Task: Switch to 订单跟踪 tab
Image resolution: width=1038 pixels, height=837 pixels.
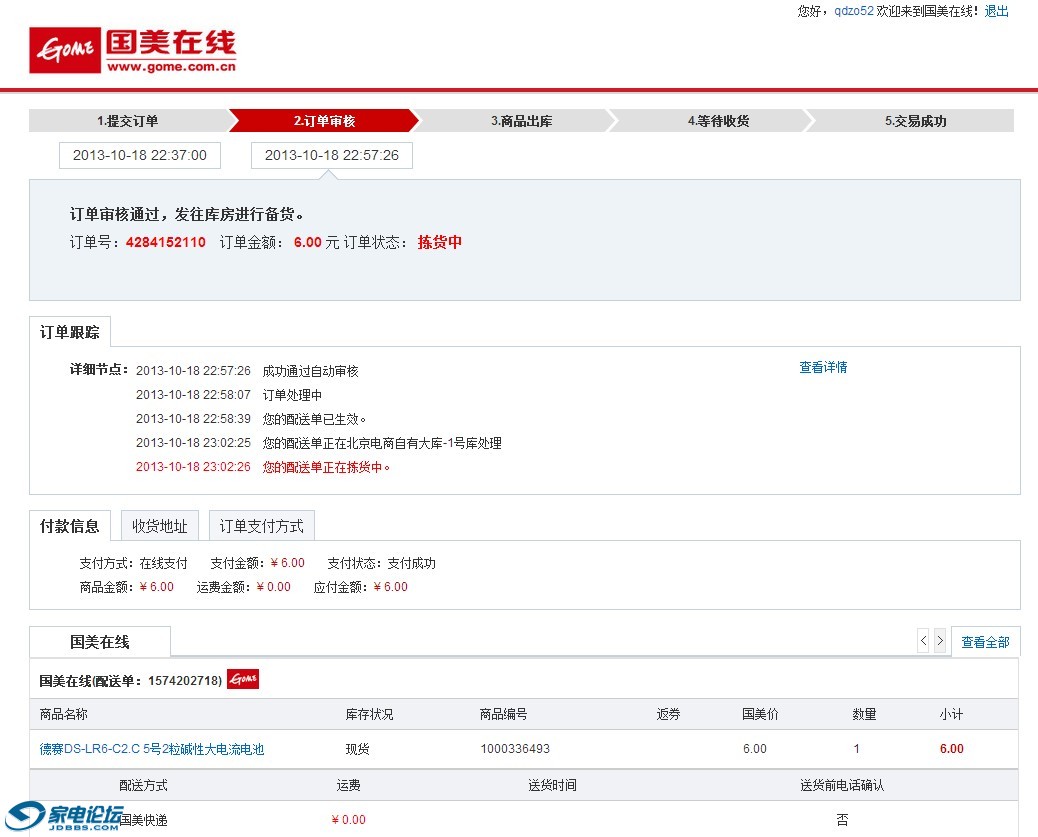Action: coord(70,332)
